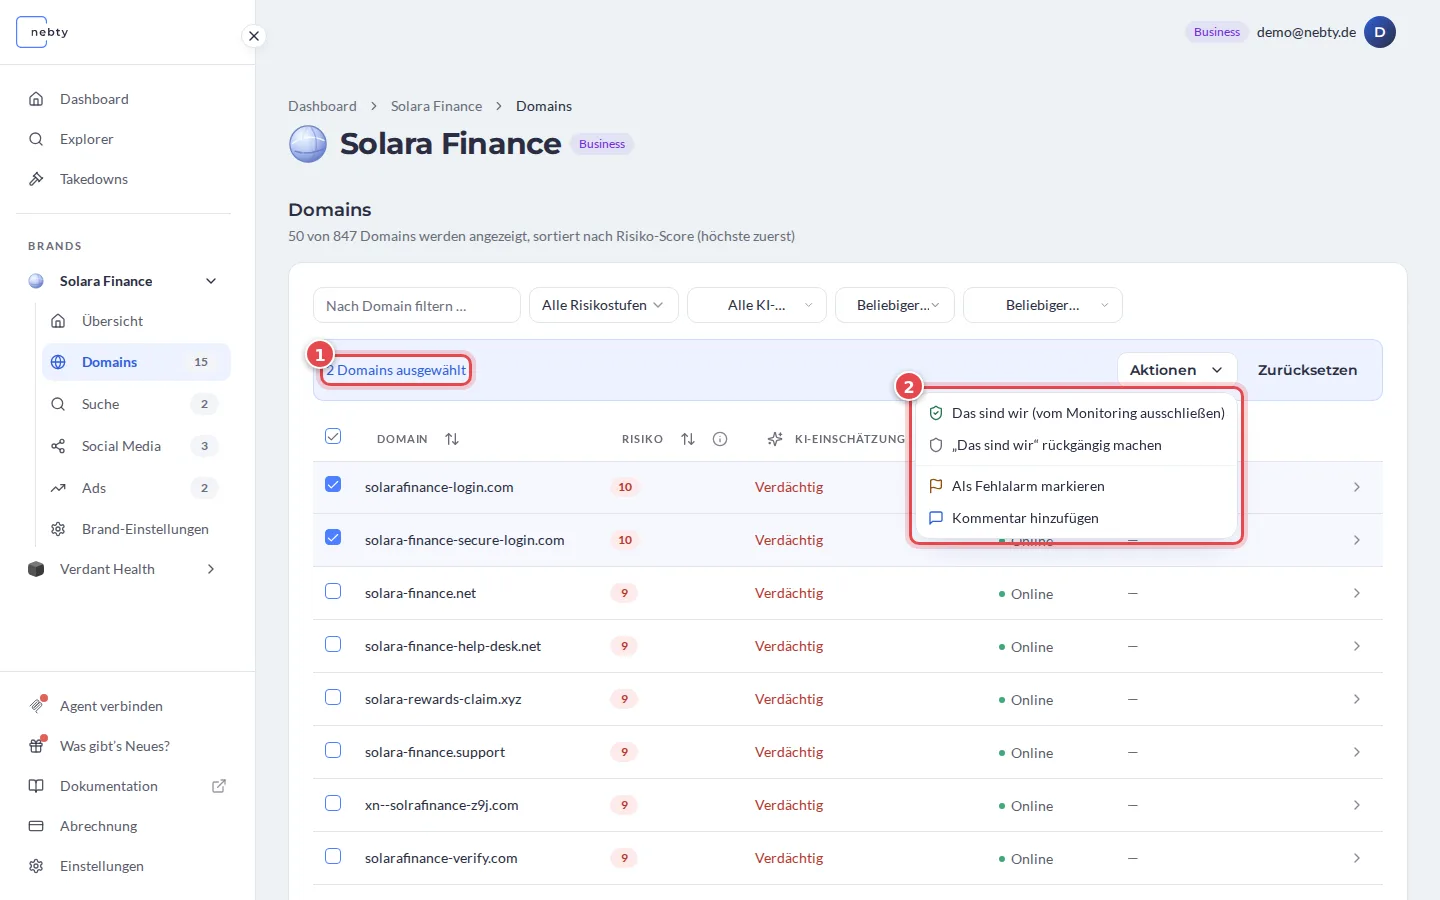Open Was gibt's Neues?

click(x=115, y=746)
